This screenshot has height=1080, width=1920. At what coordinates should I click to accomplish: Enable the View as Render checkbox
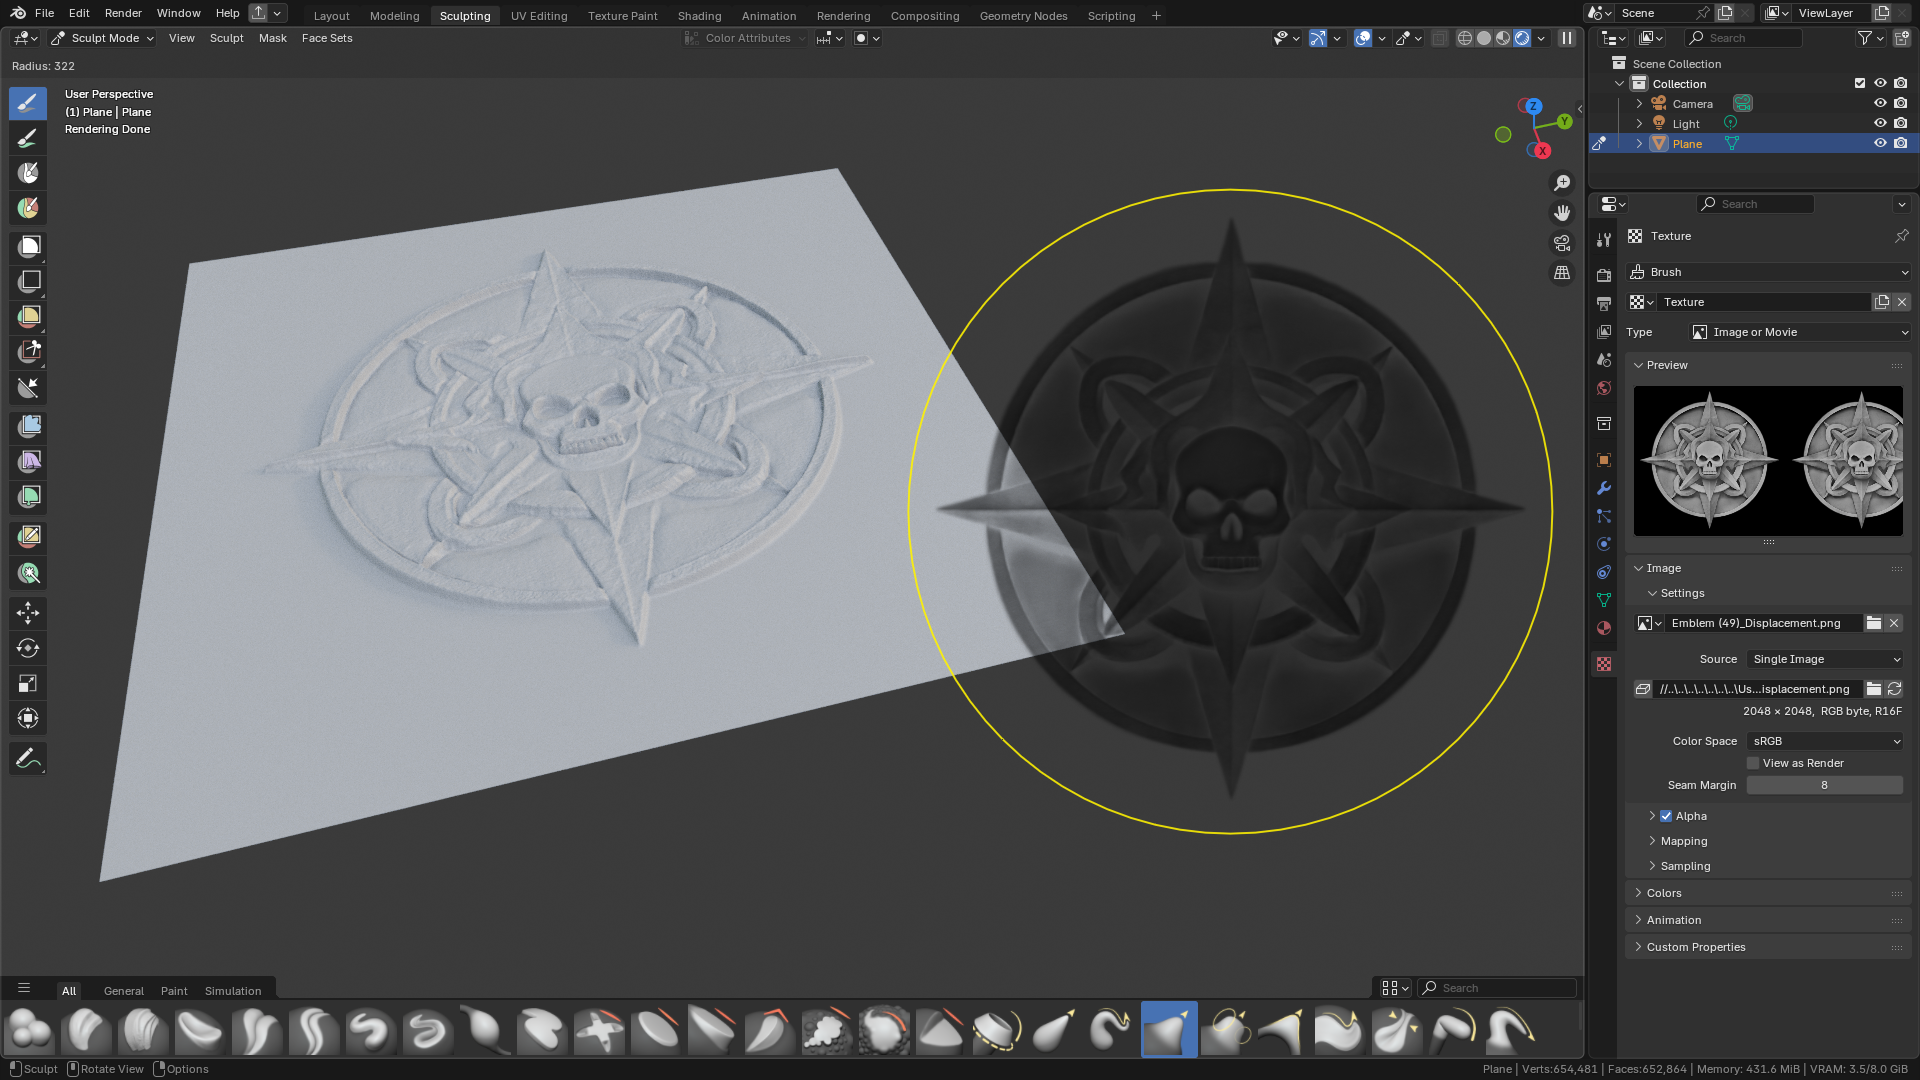(1753, 763)
